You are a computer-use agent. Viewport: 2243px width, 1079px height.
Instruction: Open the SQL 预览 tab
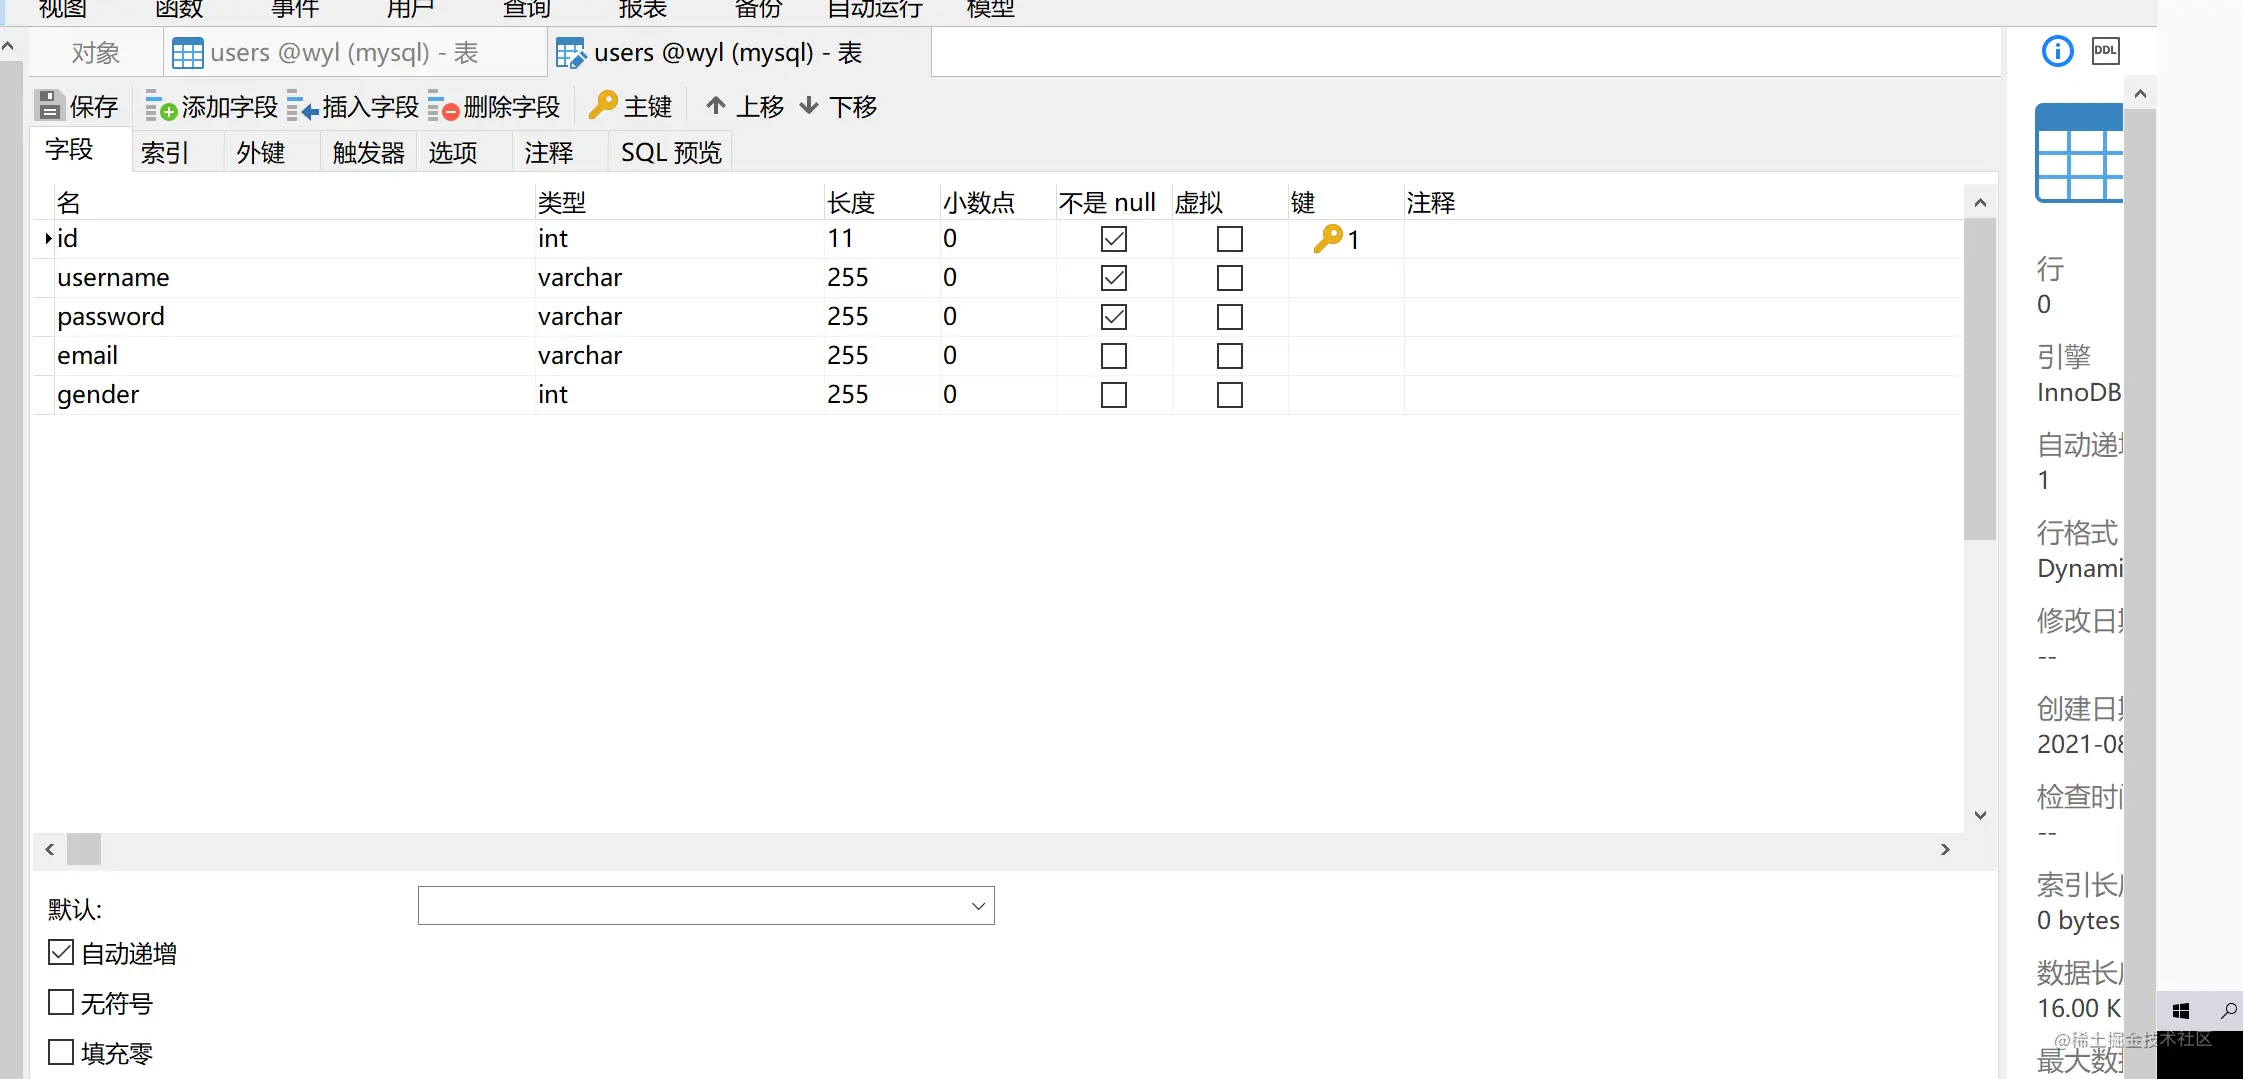click(671, 152)
